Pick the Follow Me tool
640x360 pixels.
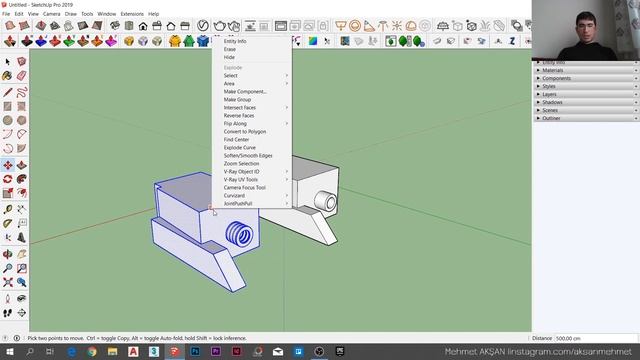(x=22, y=179)
